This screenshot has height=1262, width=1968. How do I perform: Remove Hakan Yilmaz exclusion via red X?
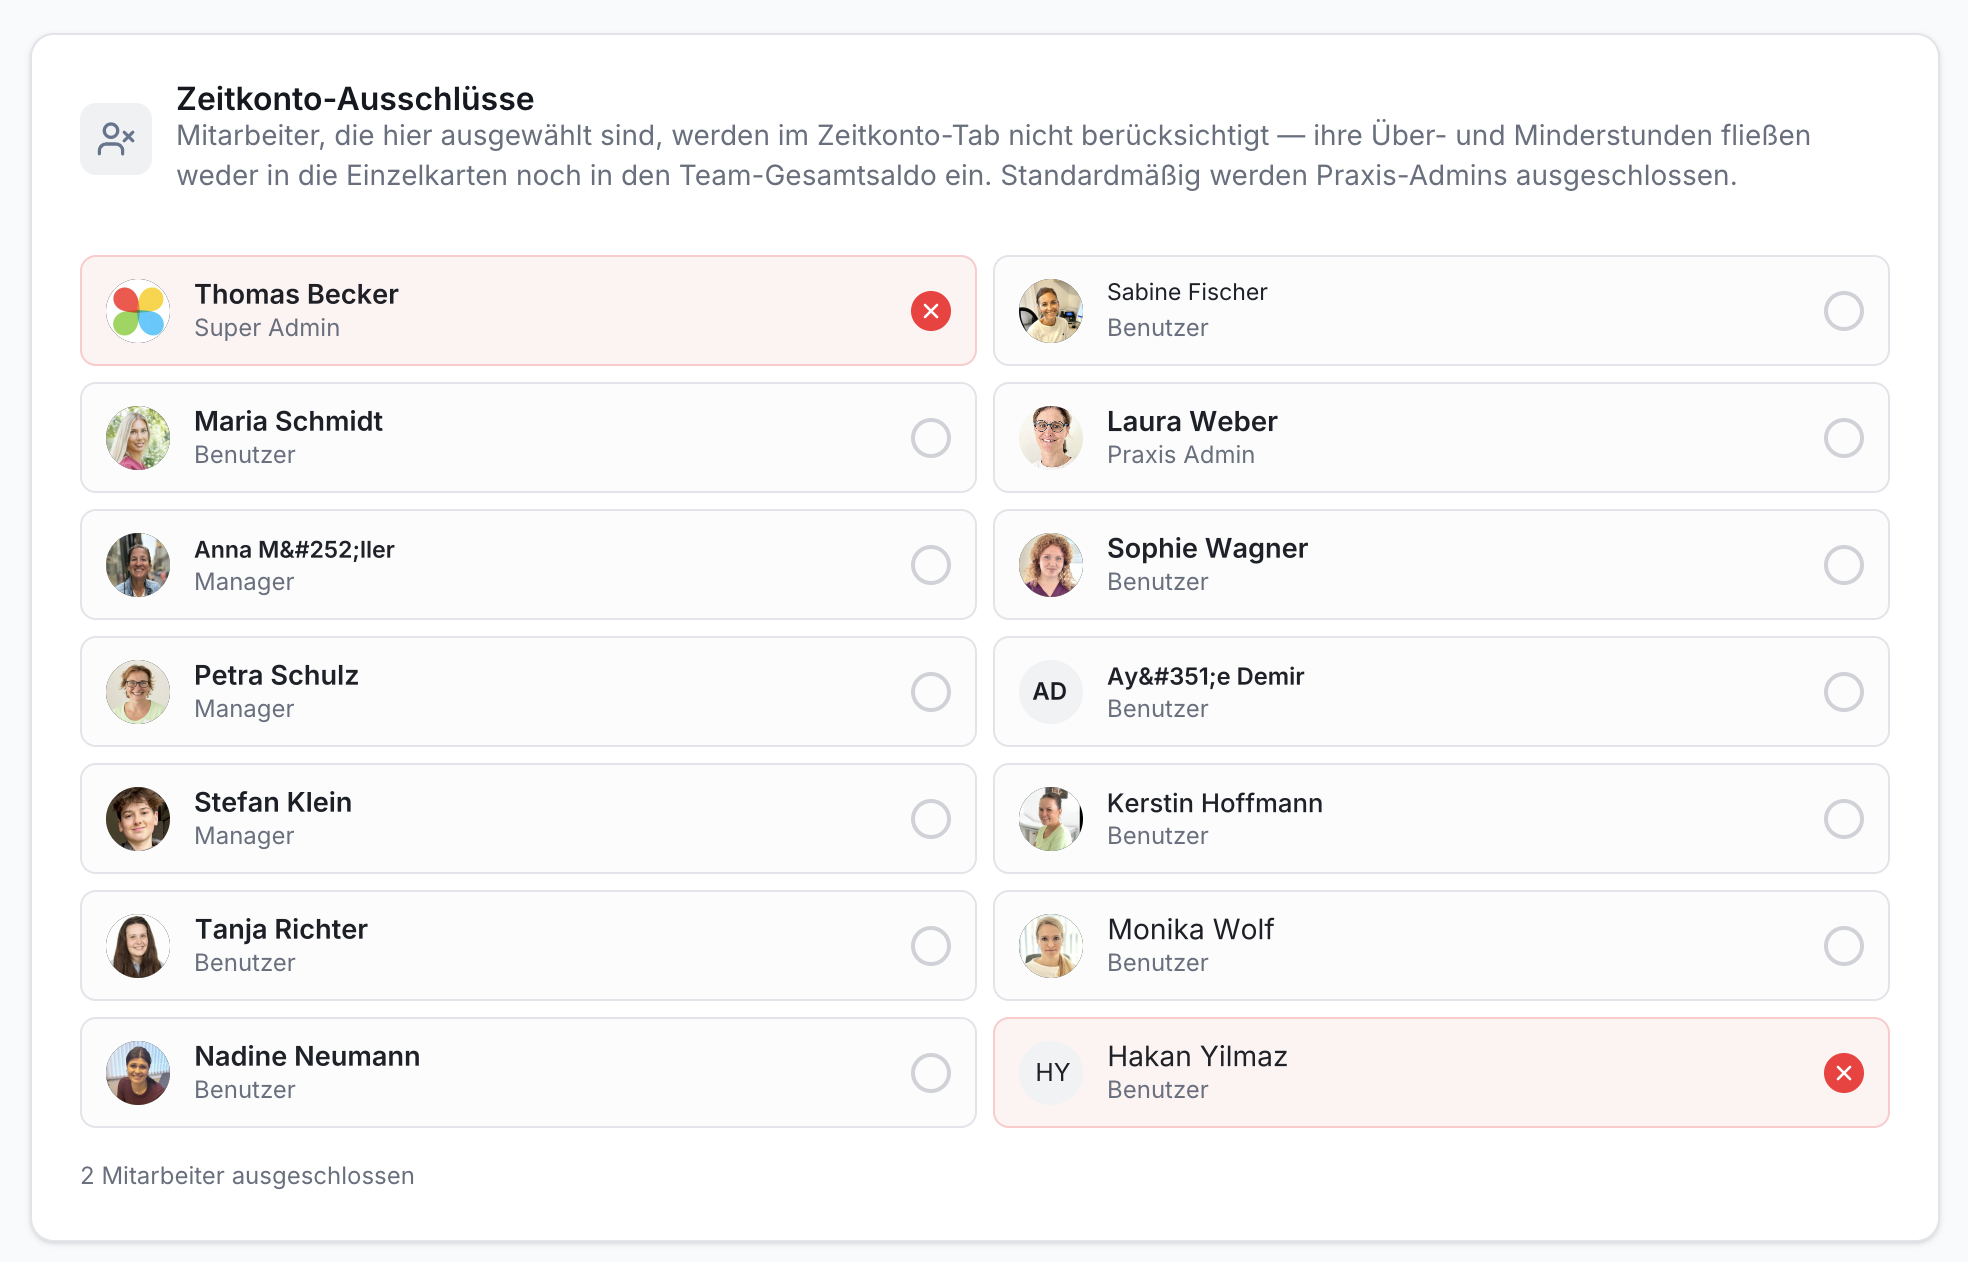(x=1843, y=1073)
